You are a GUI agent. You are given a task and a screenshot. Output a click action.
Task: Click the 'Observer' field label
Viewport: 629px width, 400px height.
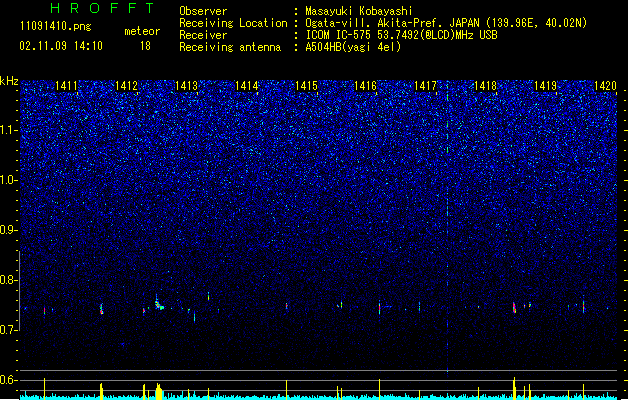click(203, 11)
